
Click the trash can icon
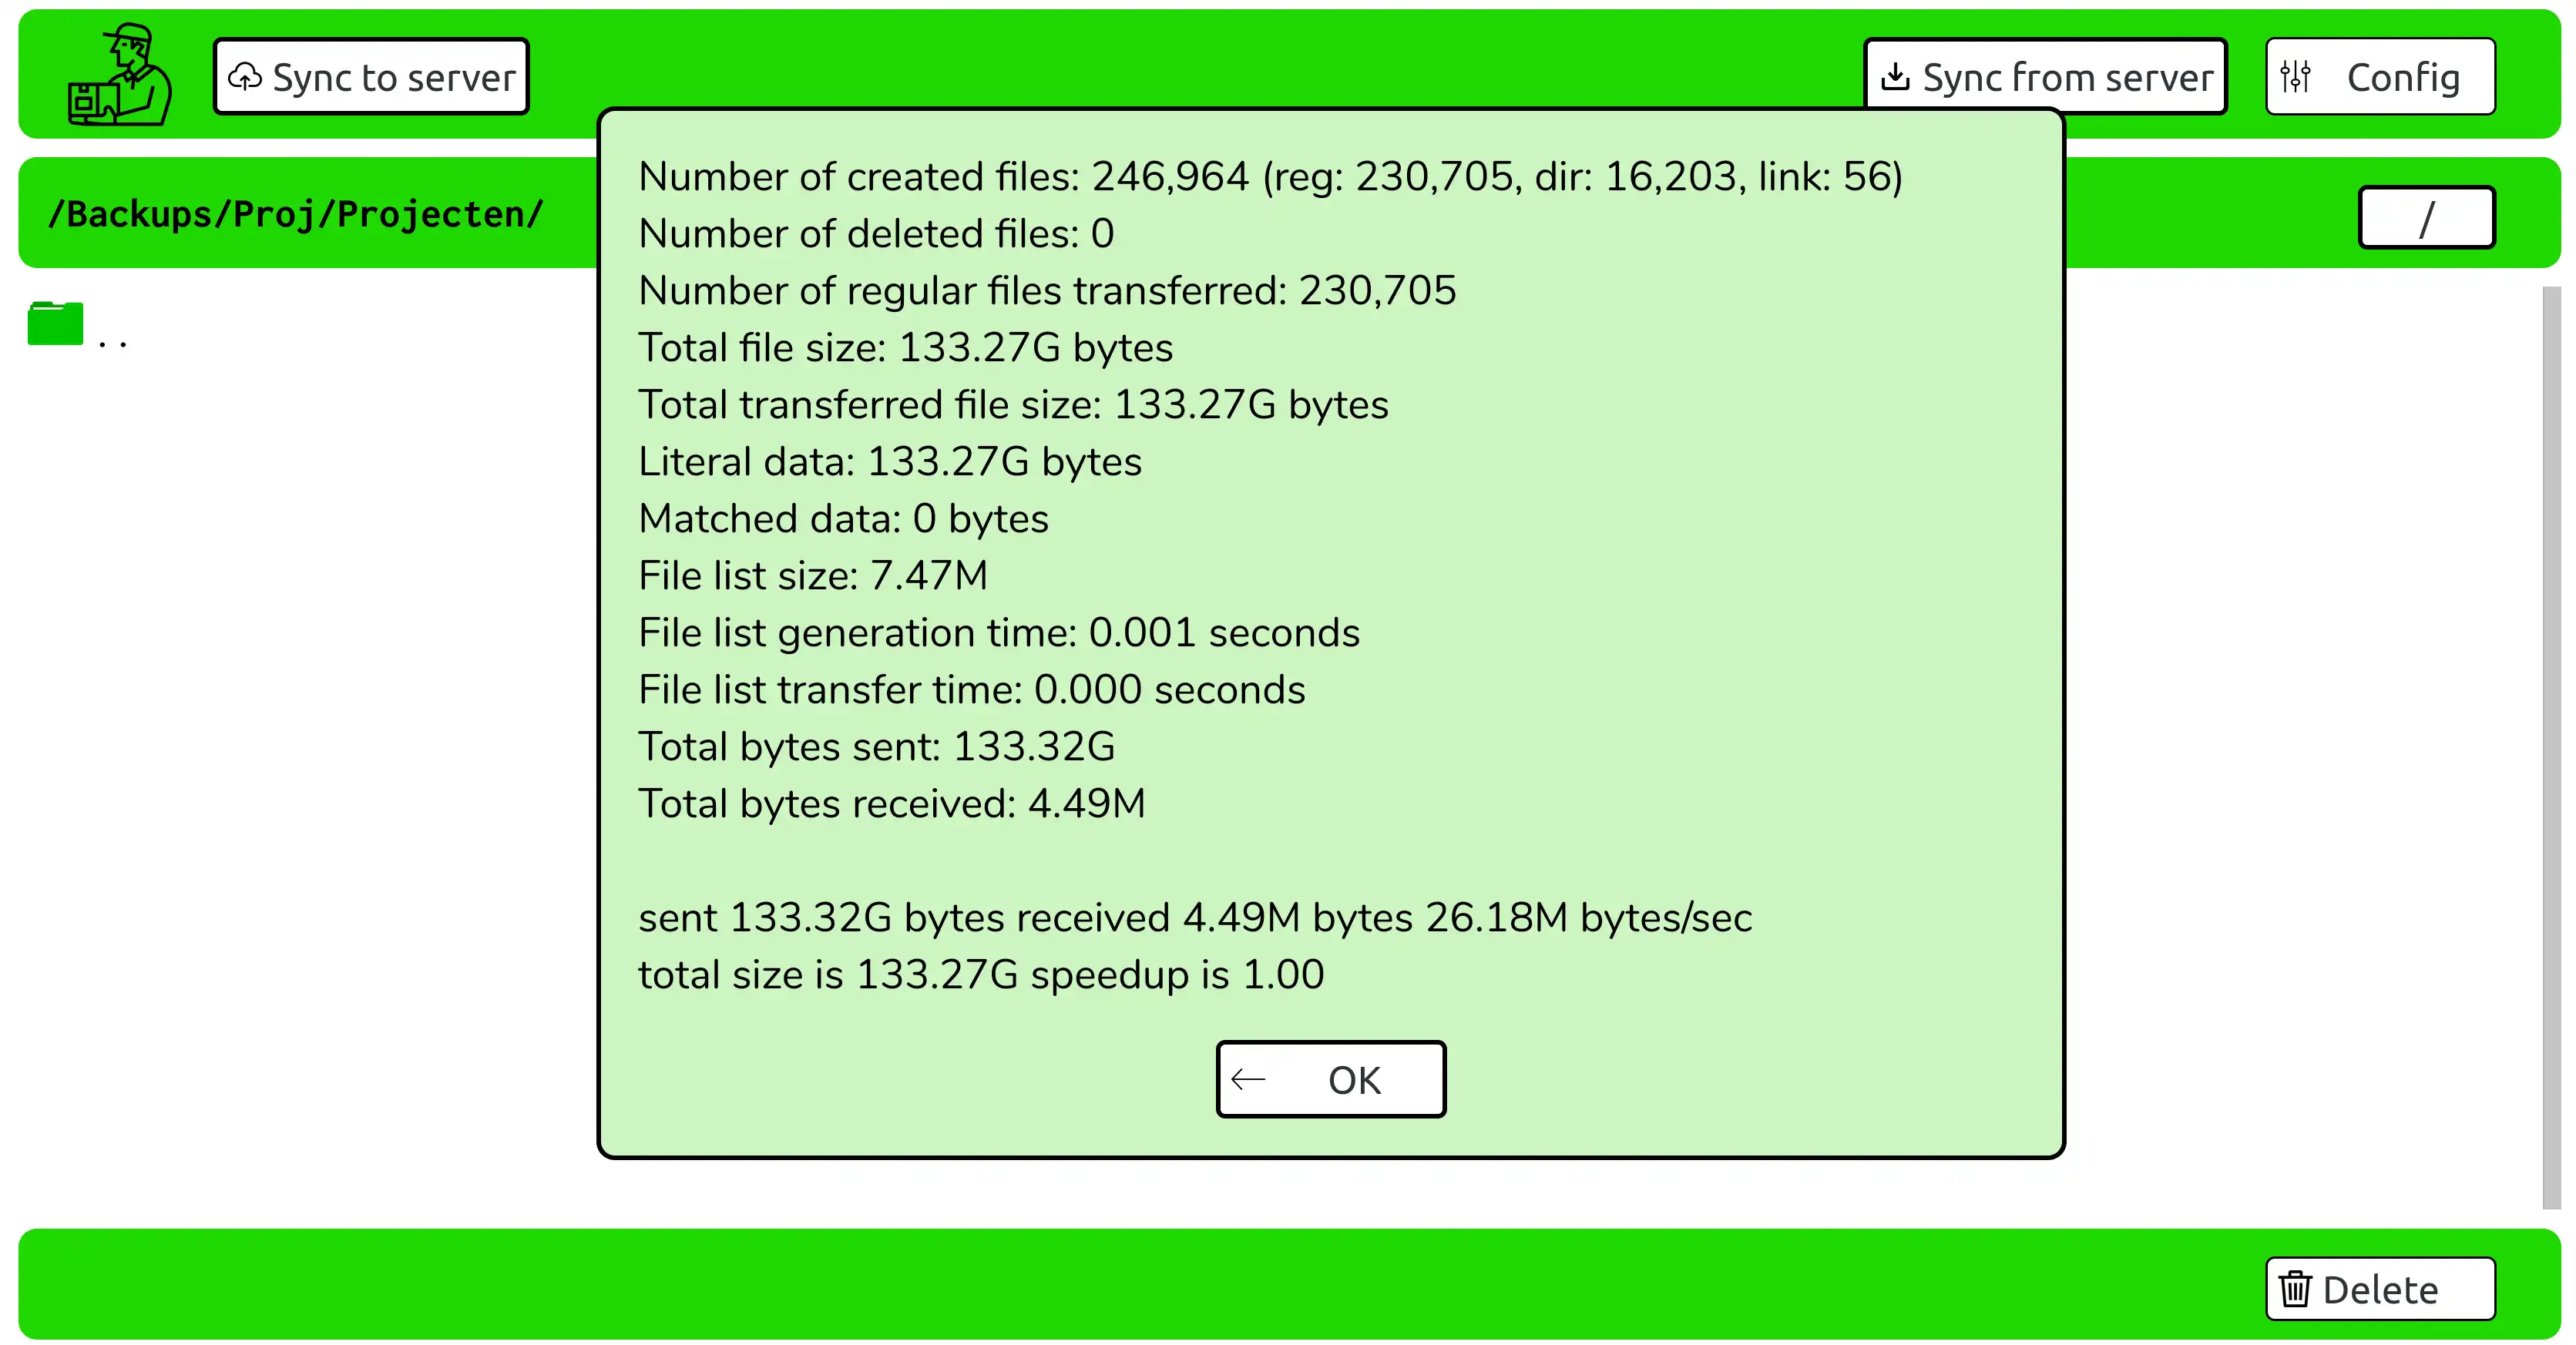[2295, 1289]
